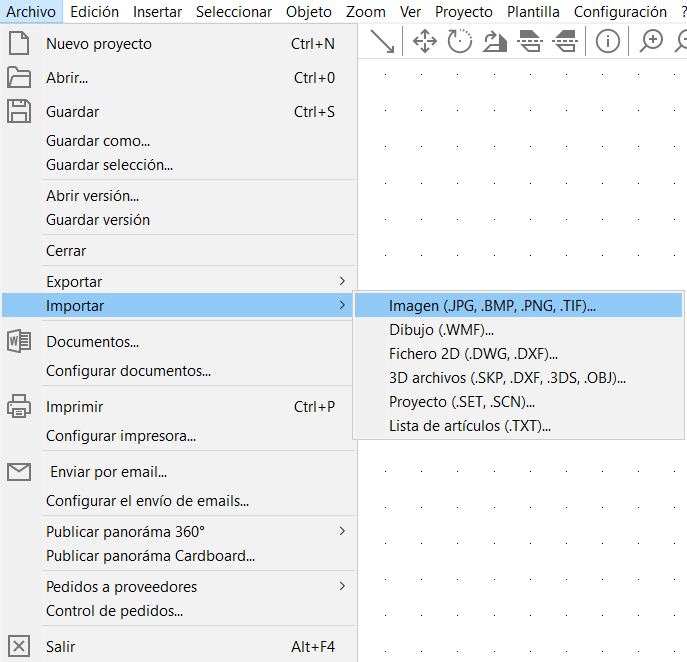Select Fichero 2D (.DWG, .DXF) import option
The image size is (687, 662).
(x=473, y=353)
